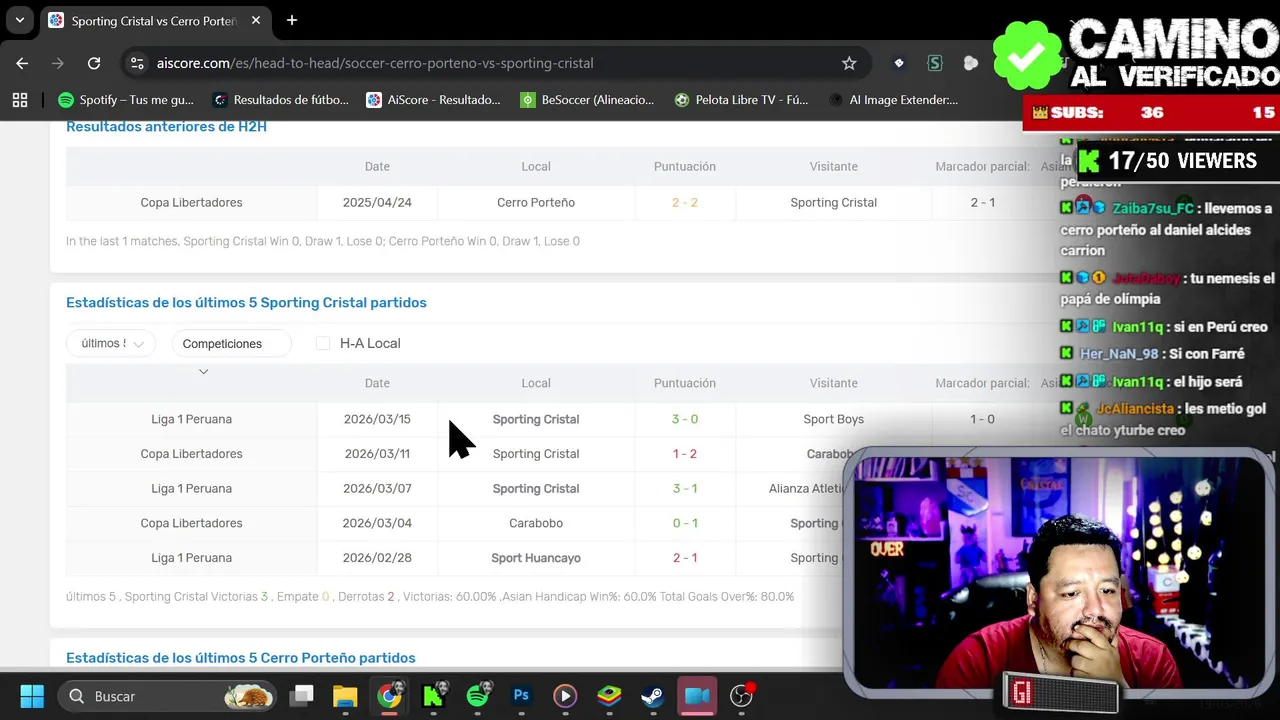Open the AiScore Resultados bookmark
Screen dimensions: 1280x720
tap(434, 100)
